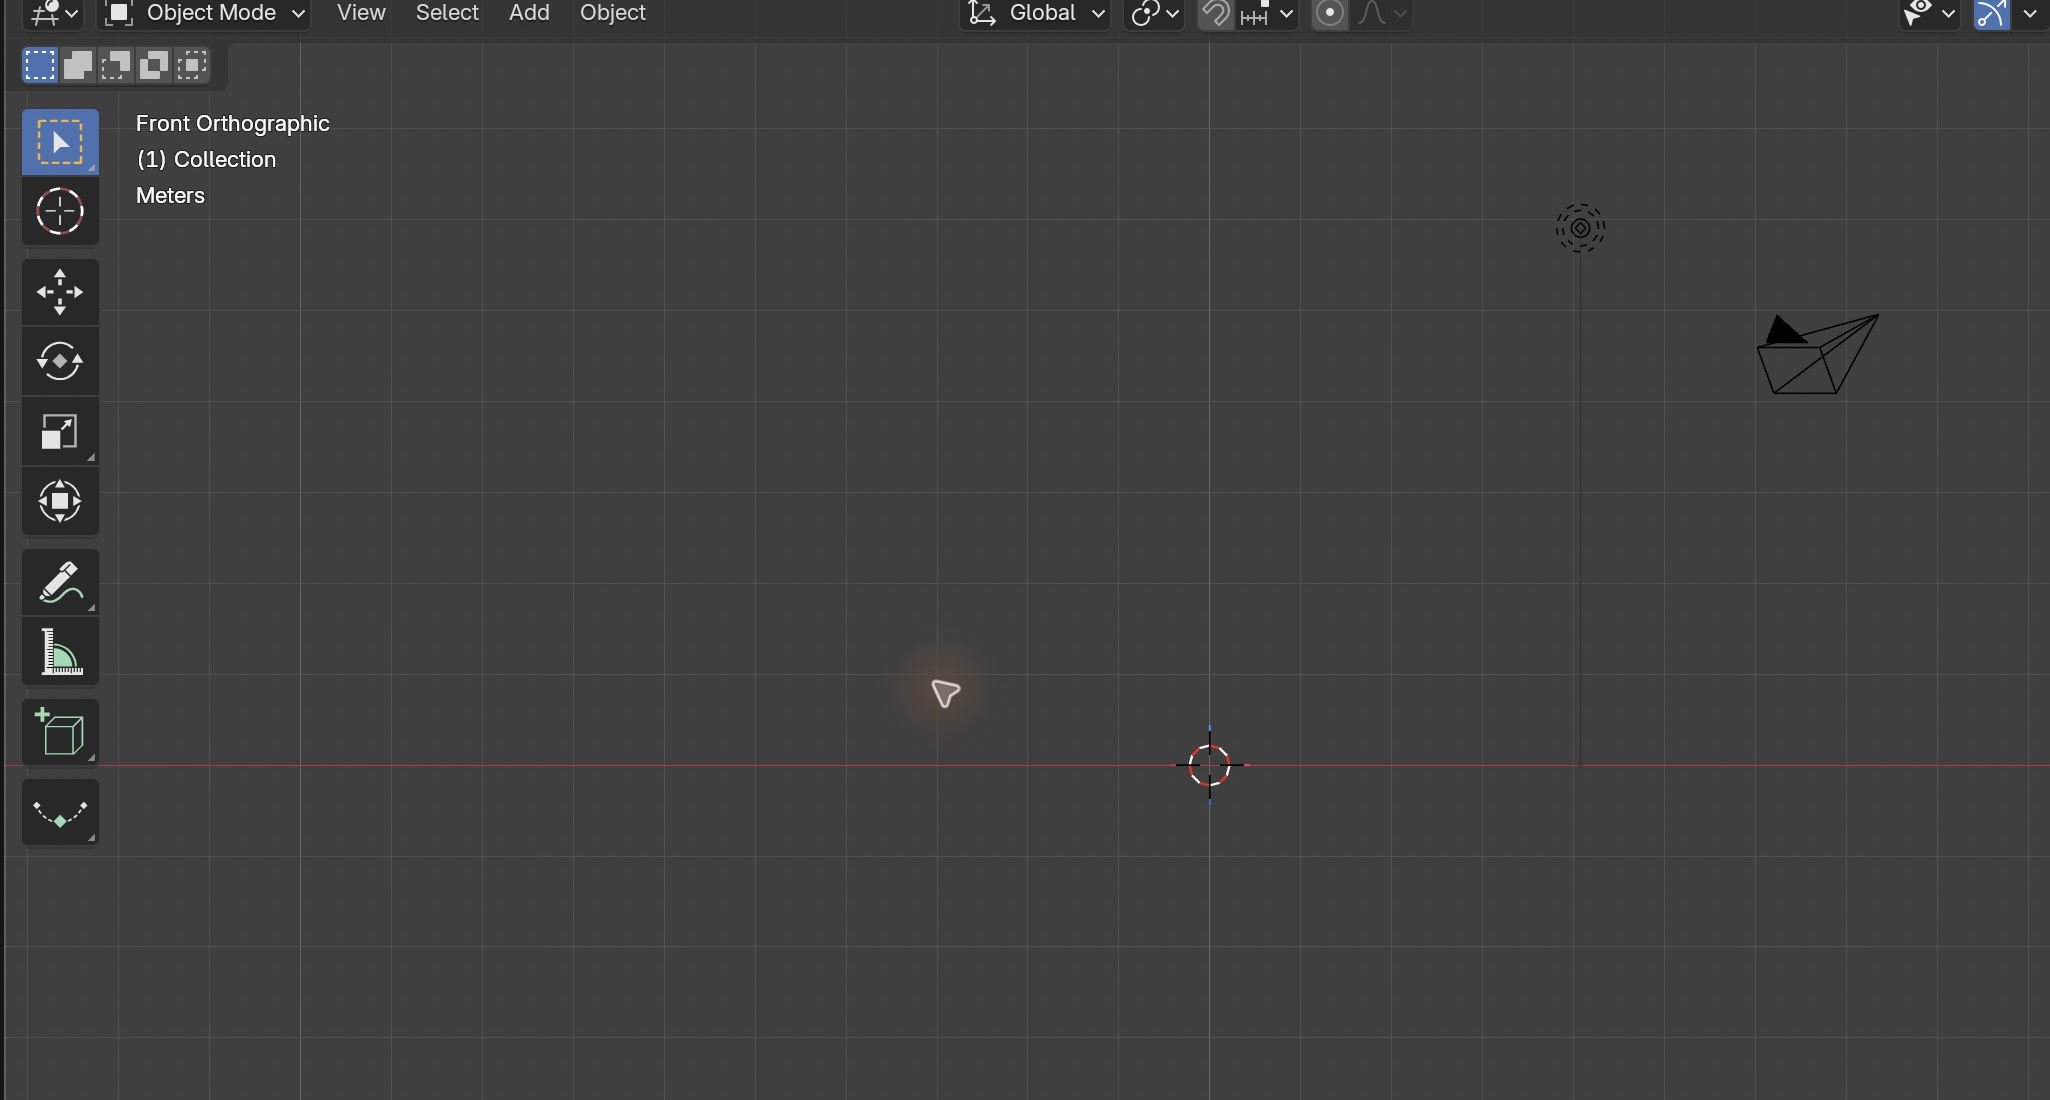Click the camera object in viewport

(x=1817, y=354)
